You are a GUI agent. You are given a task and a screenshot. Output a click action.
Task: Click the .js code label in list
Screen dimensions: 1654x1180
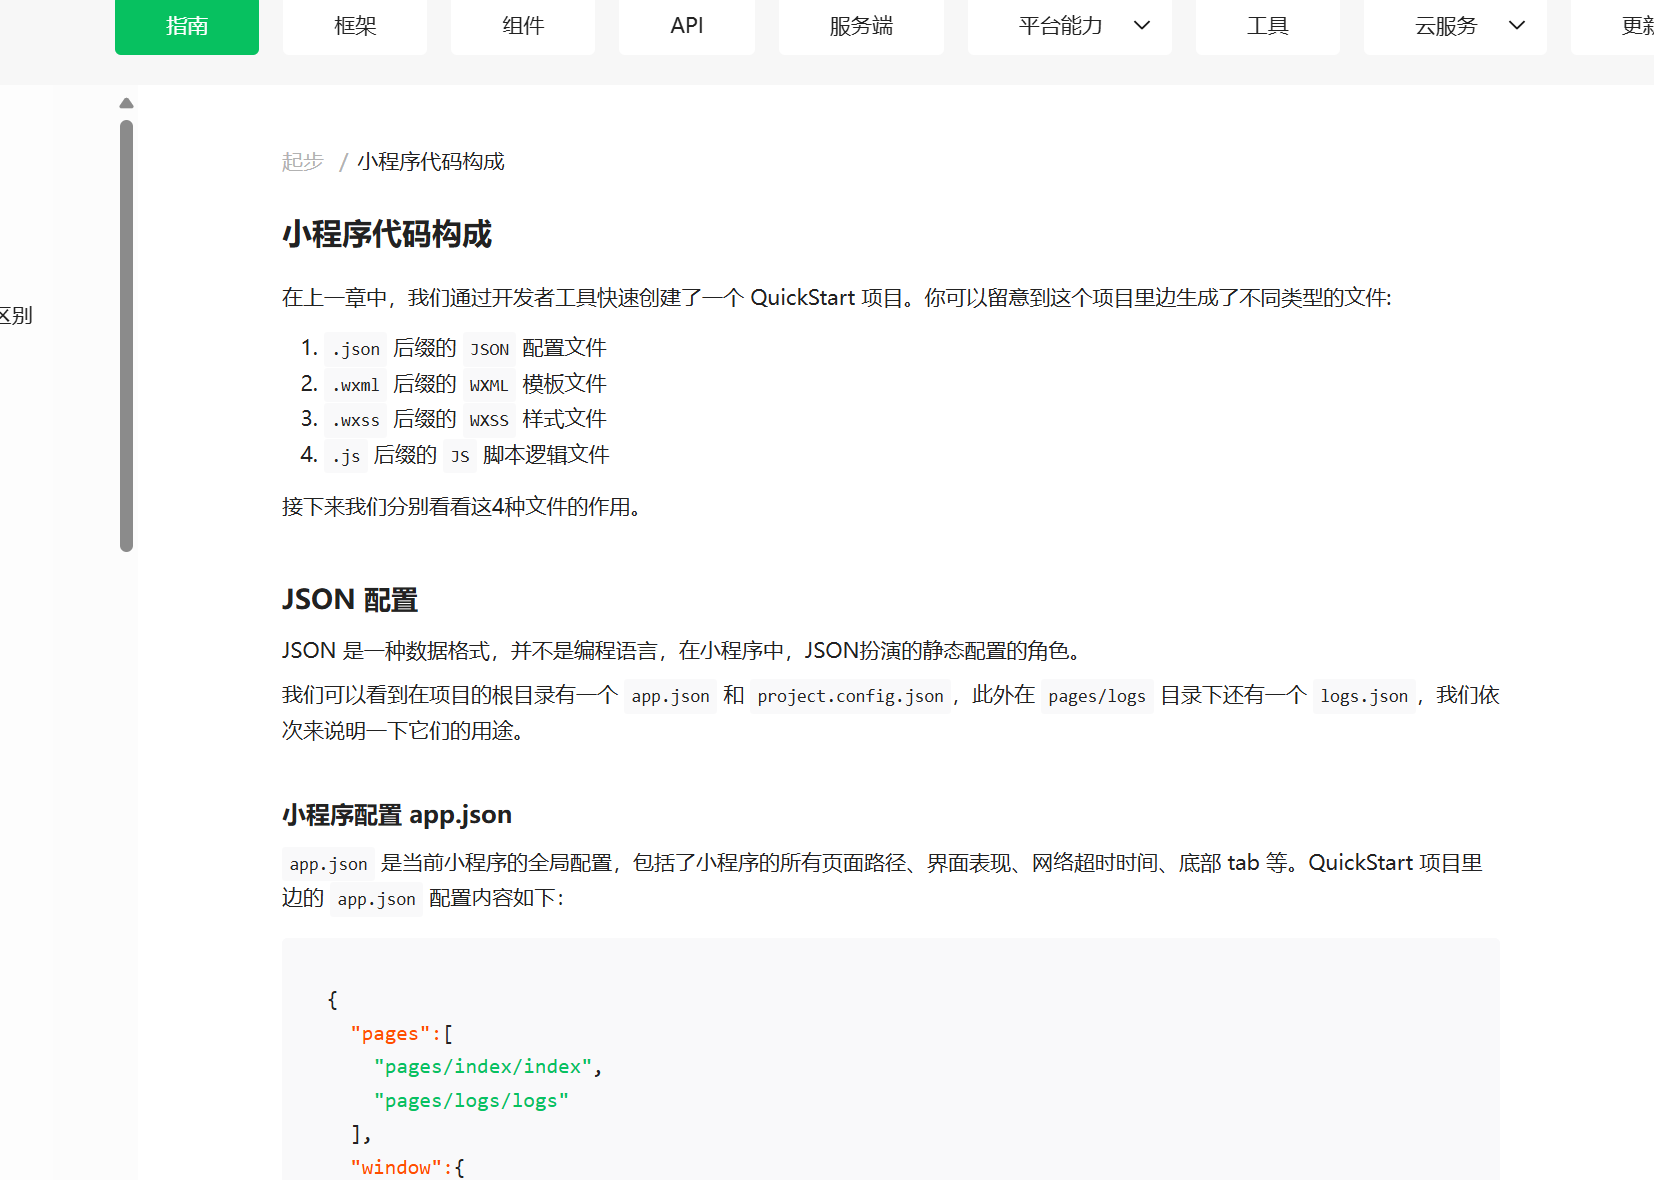coord(346,456)
